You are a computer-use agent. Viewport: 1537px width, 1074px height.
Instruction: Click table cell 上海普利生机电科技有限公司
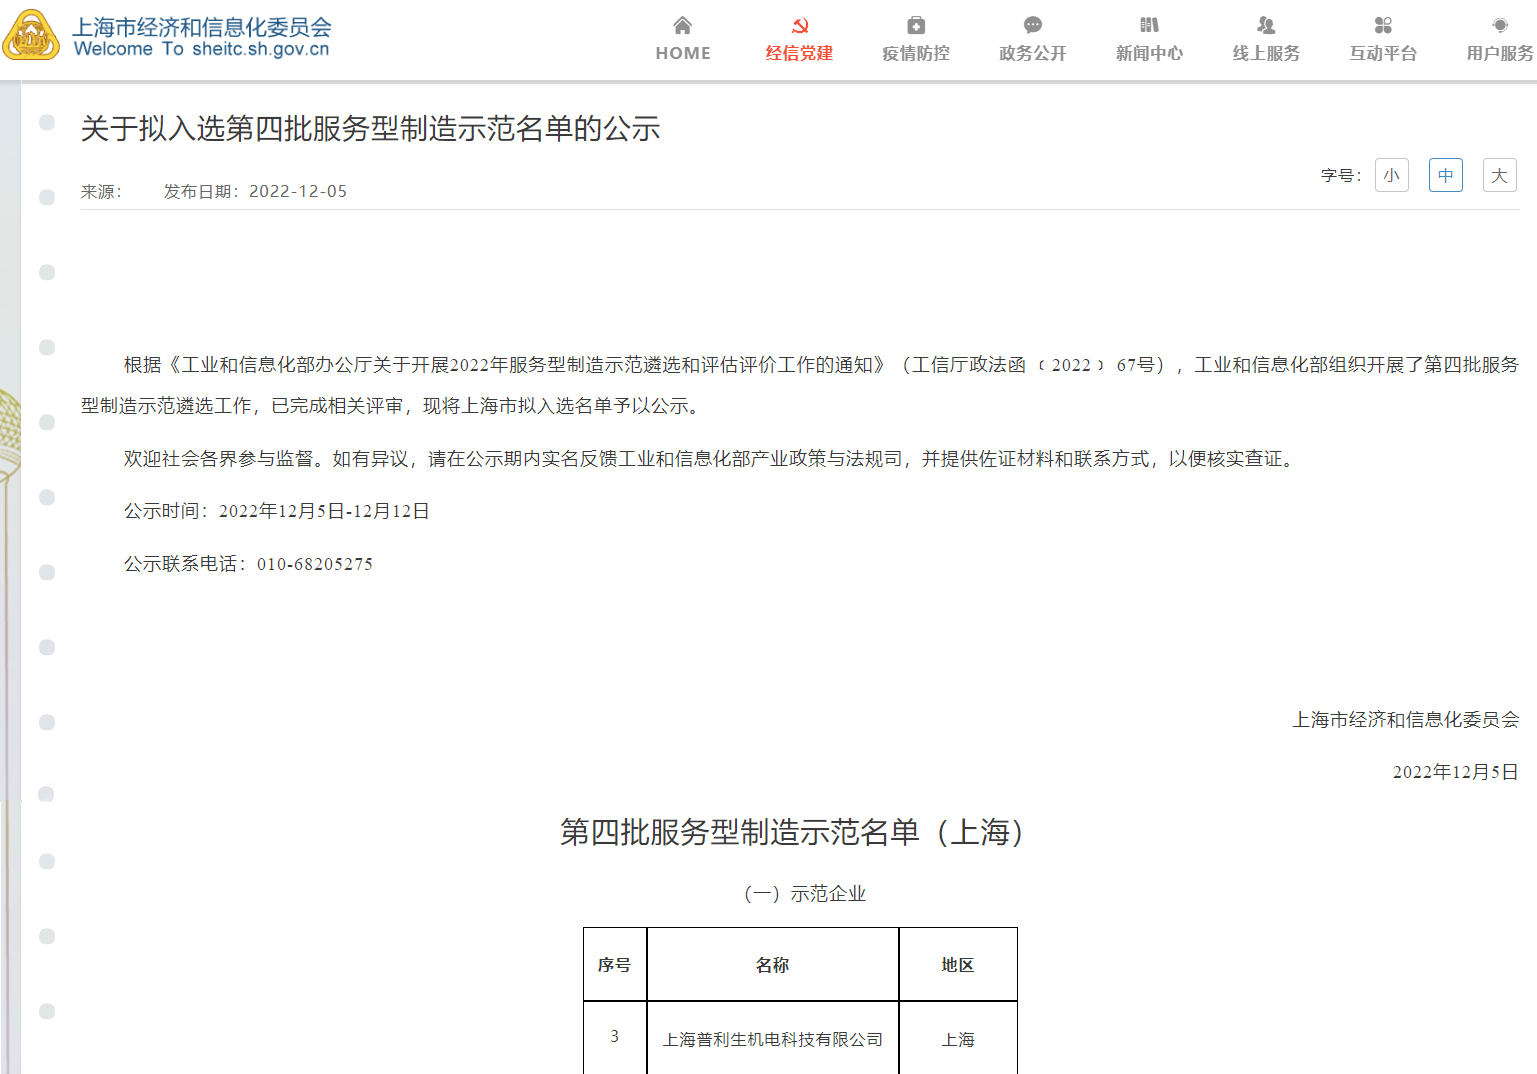(x=773, y=1040)
